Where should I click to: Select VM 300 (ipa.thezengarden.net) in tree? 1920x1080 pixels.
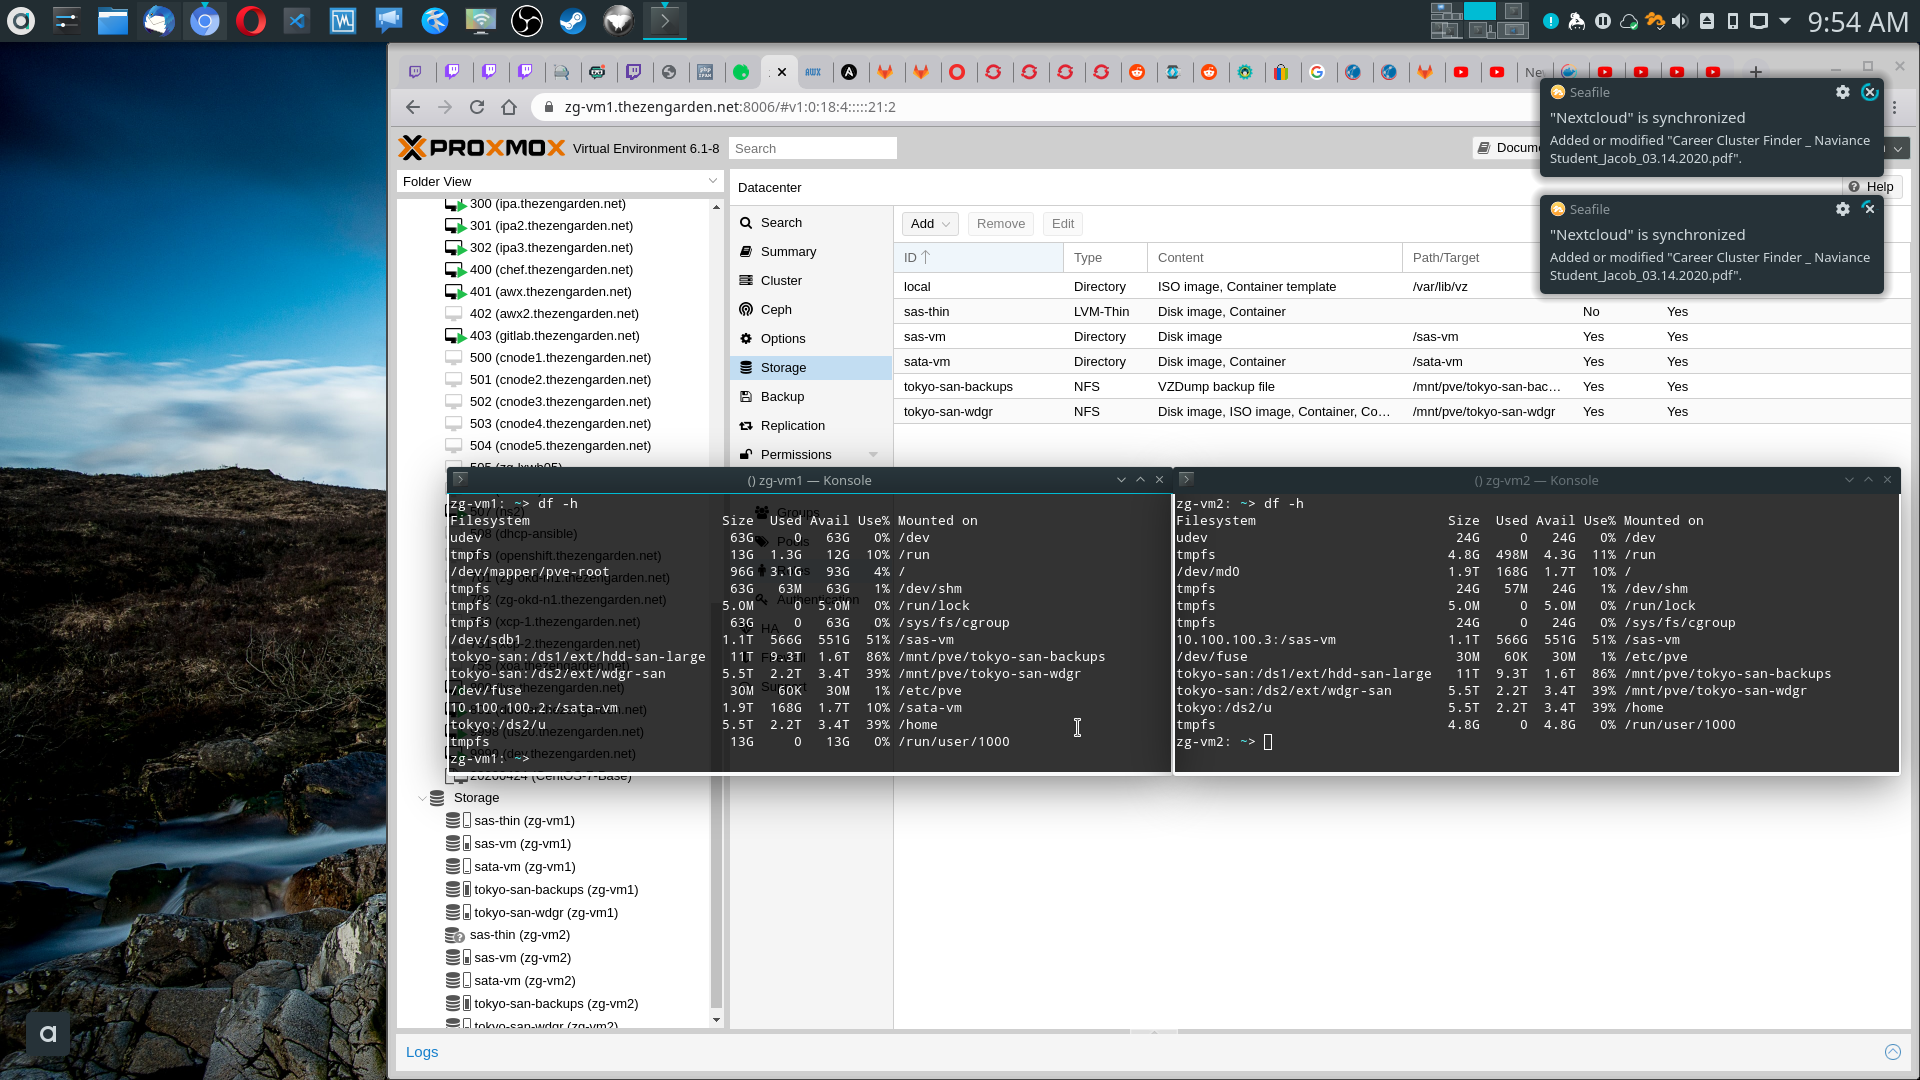[x=547, y=204]
